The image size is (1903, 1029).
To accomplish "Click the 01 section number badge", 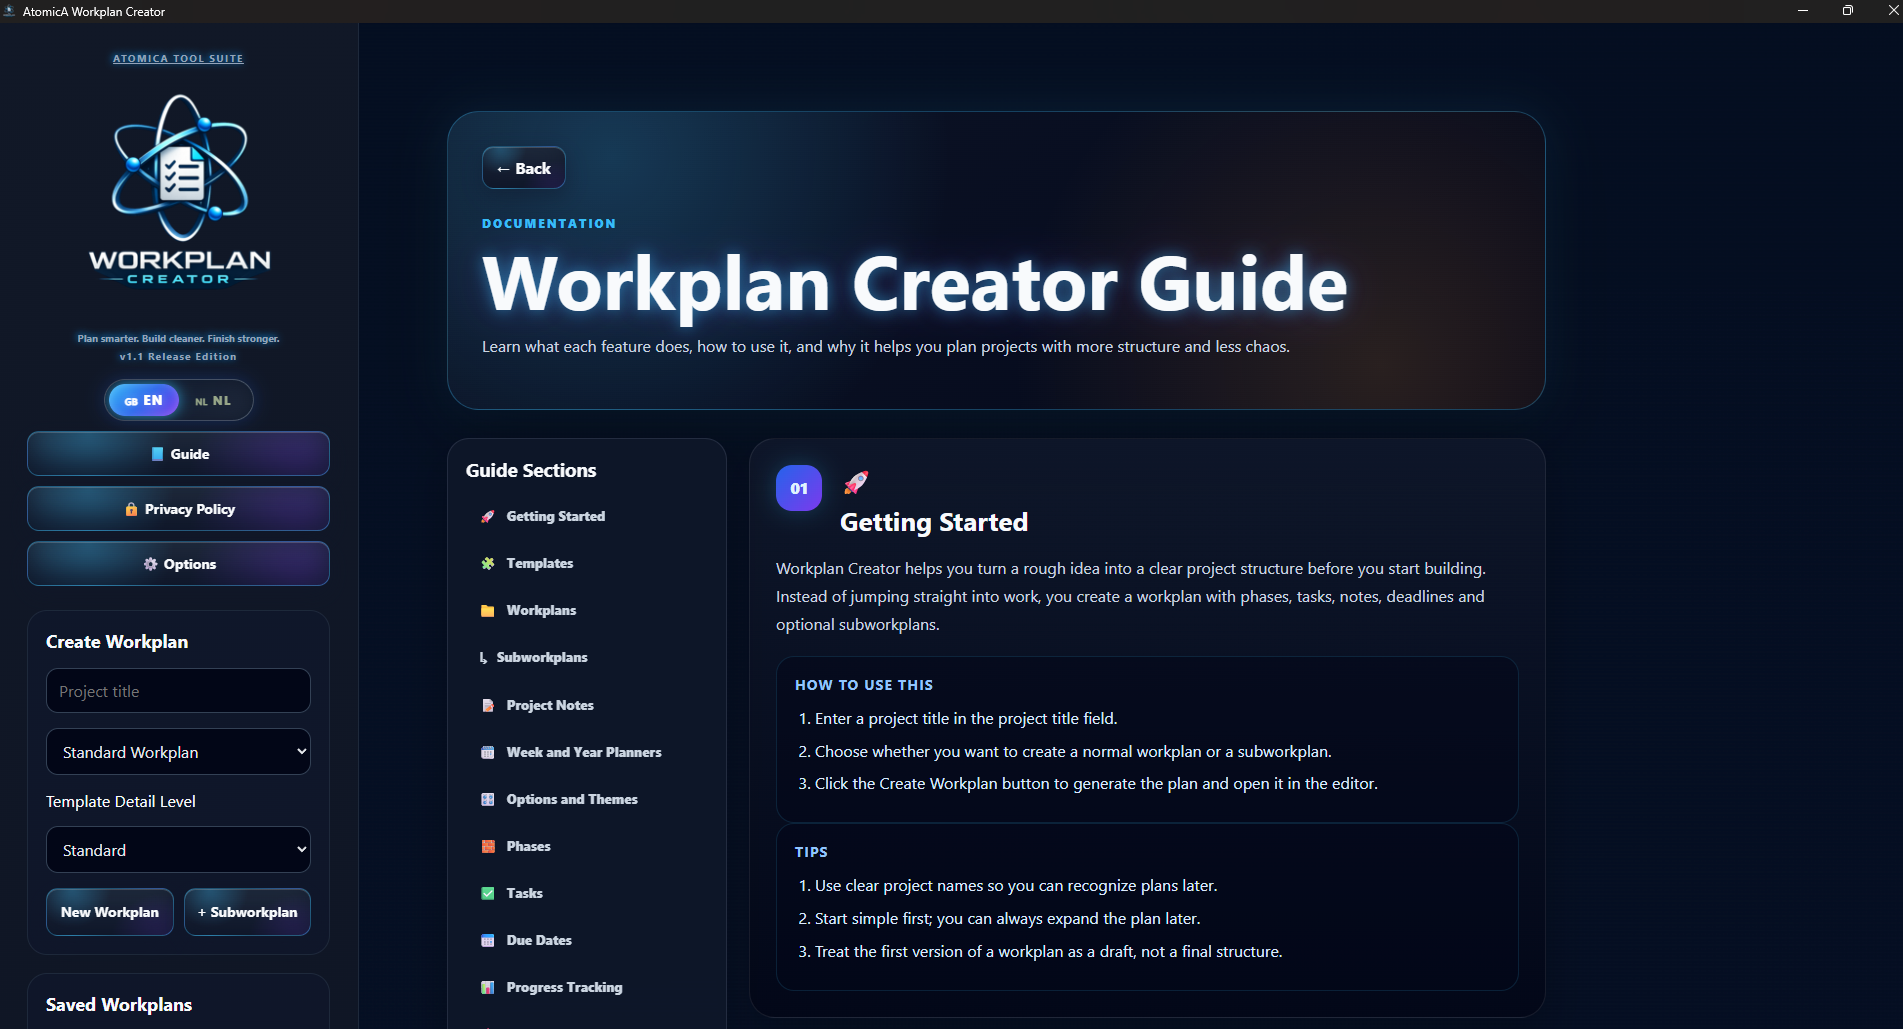I will (799, 488).
